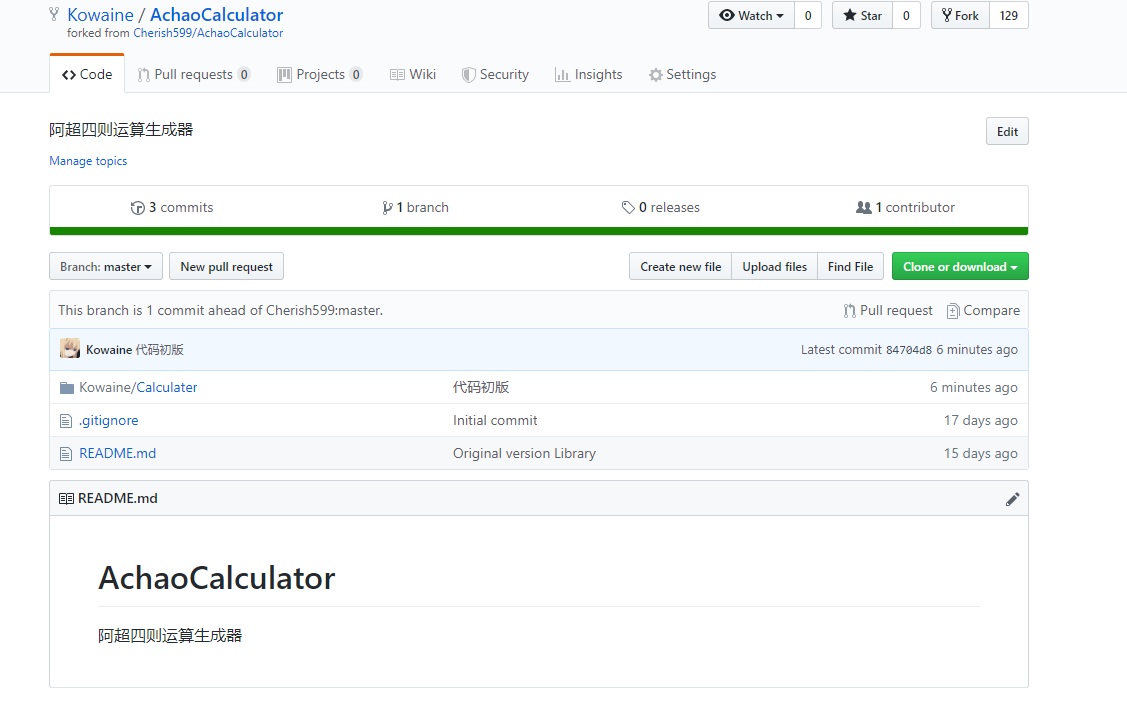This screenshot has width=1127, height=721.
Task: Click the AchaoCalculator heading in README
Action: [x=216, y=578]
